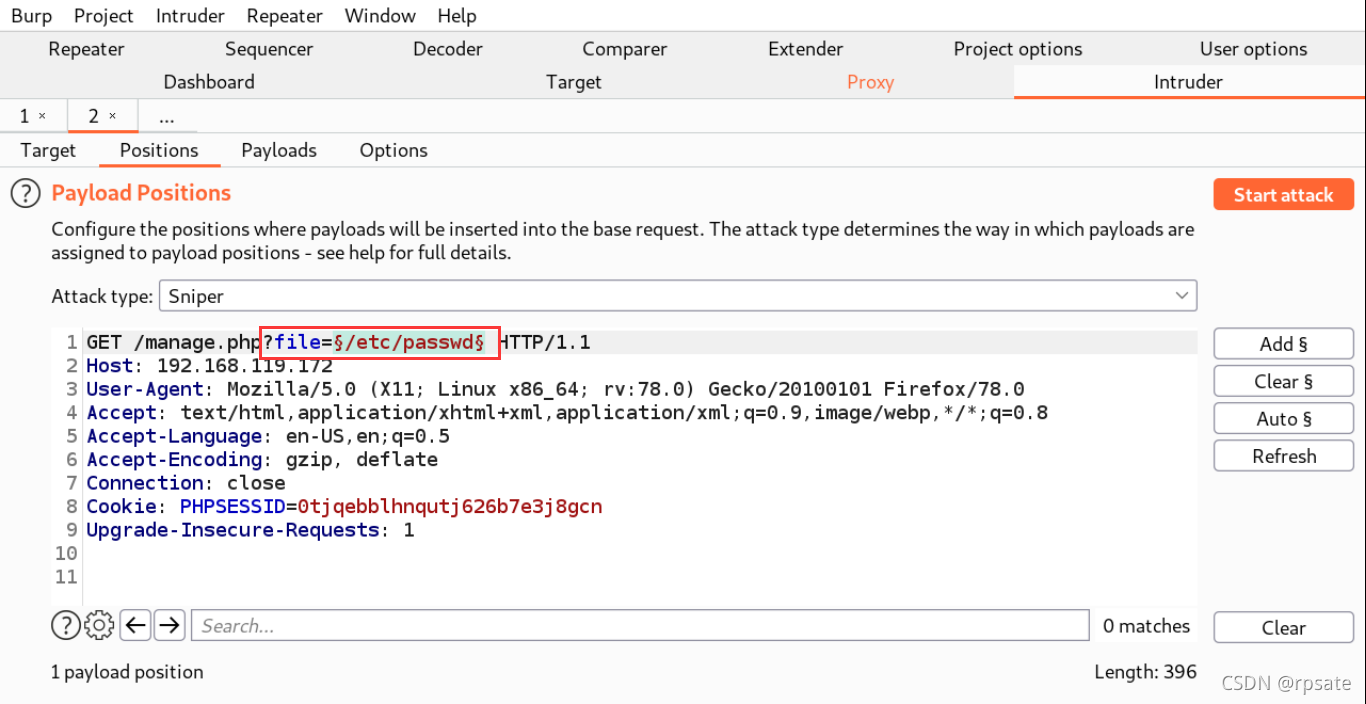Click the User-Agent header line
The width and height of the screenshot is (1366, 704).
(x=555, y=389)
